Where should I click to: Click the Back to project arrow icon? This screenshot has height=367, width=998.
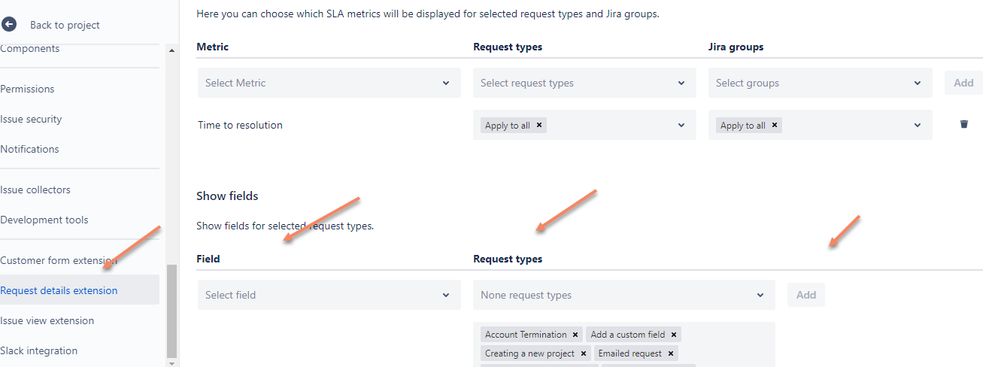(8, 25)
